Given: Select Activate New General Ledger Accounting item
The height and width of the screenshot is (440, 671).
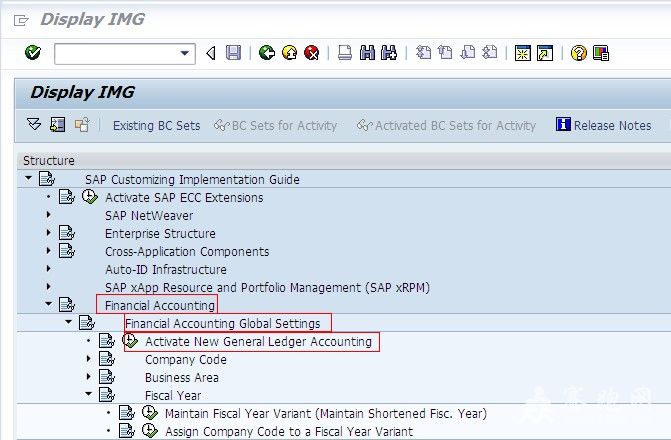Looking at the screenshot, I should pos(258,341).
